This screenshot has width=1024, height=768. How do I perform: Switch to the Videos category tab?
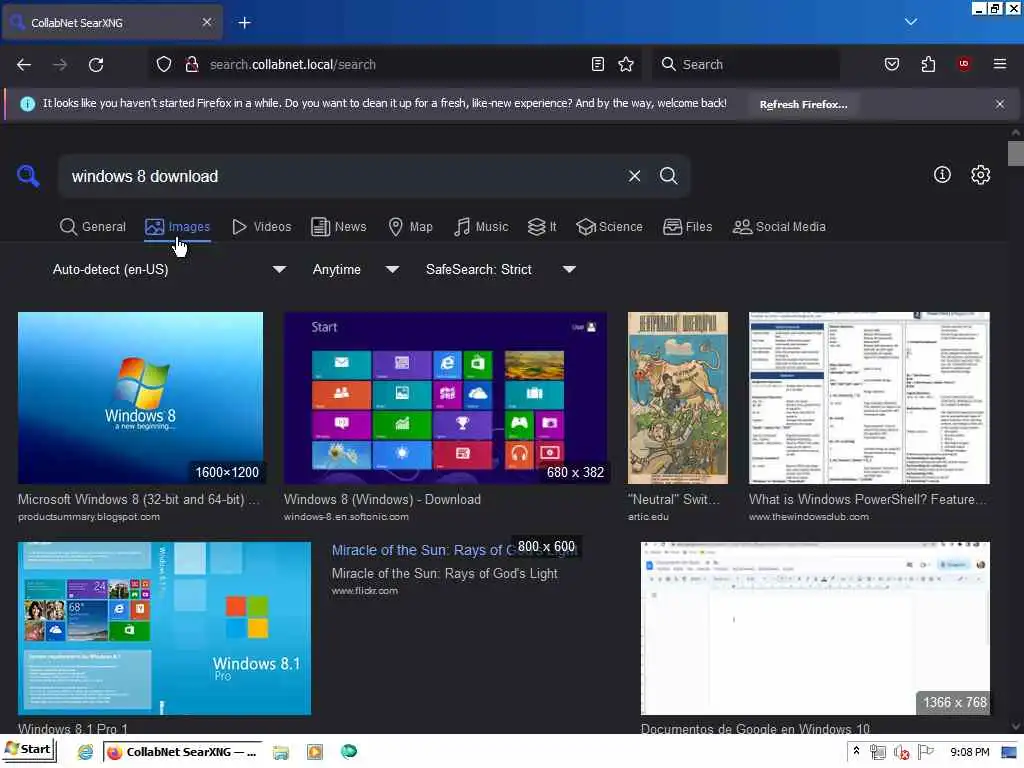pyautogui.click(x=262, y=227)
